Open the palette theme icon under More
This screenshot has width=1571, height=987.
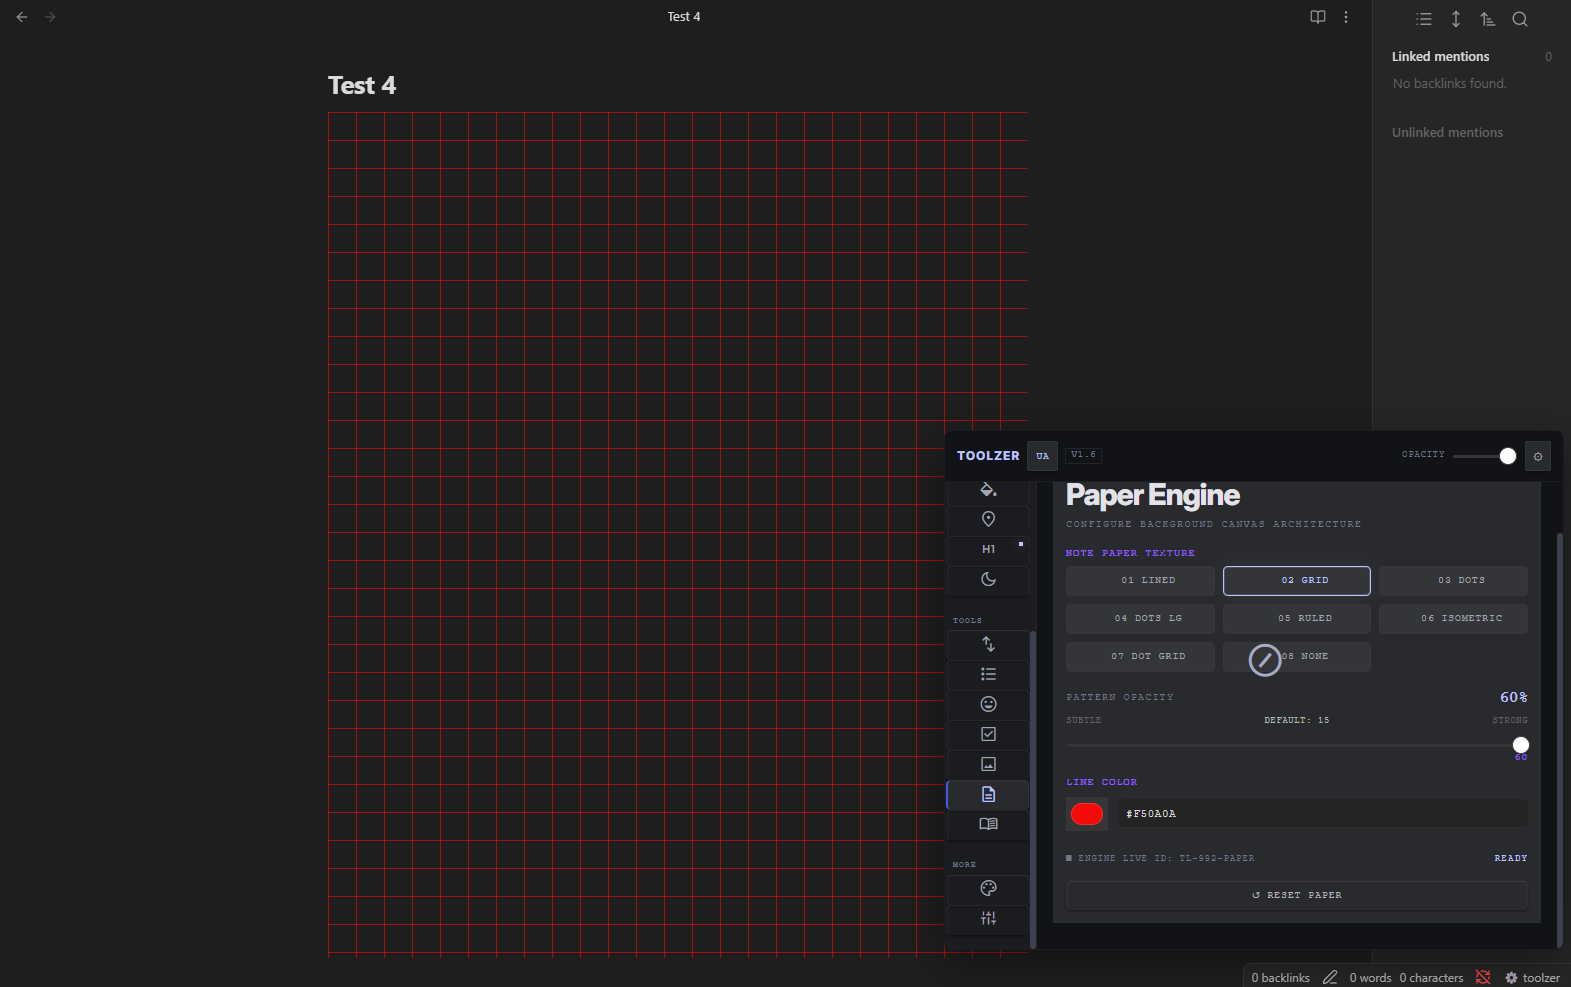point(988,888)
